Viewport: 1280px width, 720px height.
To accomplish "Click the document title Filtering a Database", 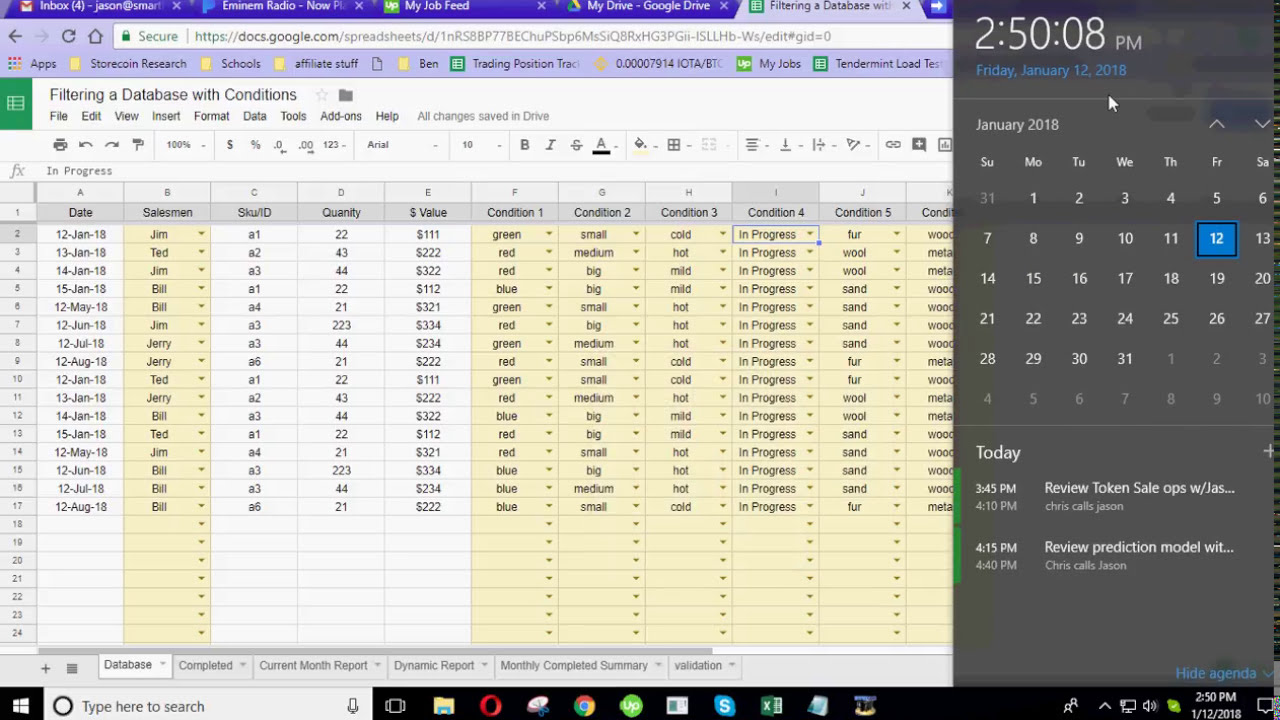I will (173, 95).
